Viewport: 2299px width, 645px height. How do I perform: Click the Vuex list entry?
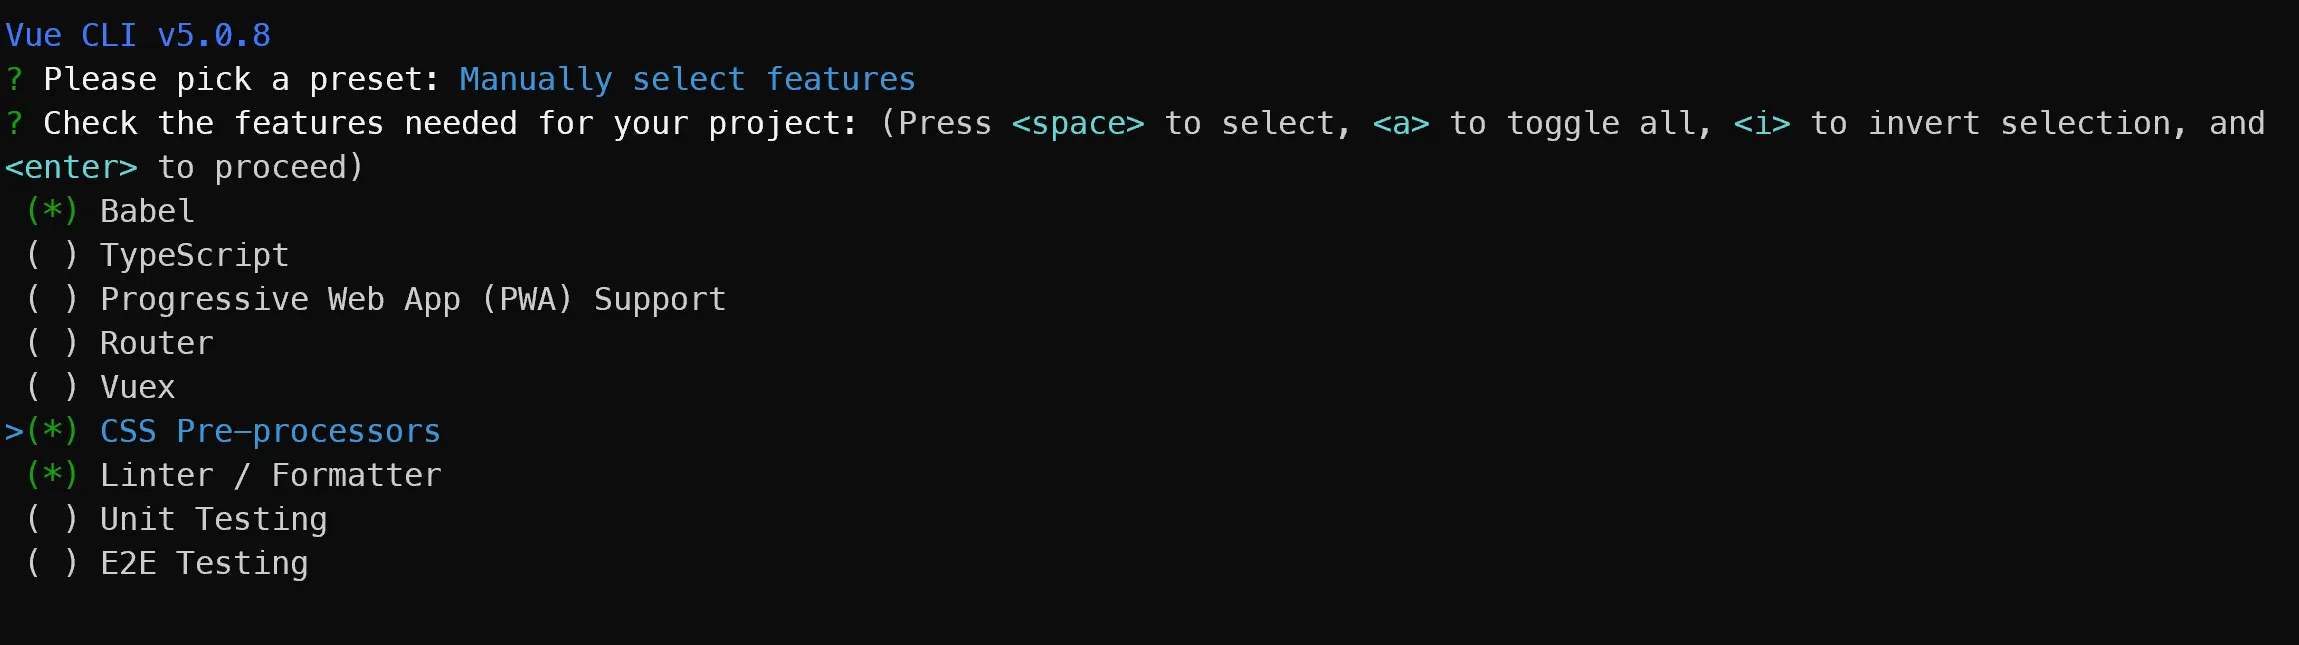click(138, 387)
